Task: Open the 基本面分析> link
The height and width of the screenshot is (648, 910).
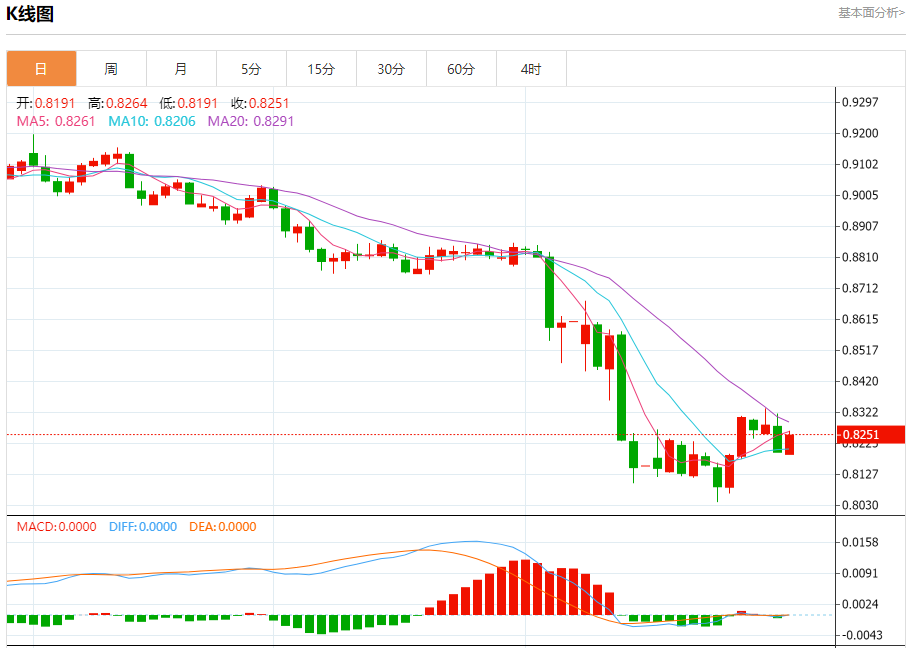Action: 871,13
